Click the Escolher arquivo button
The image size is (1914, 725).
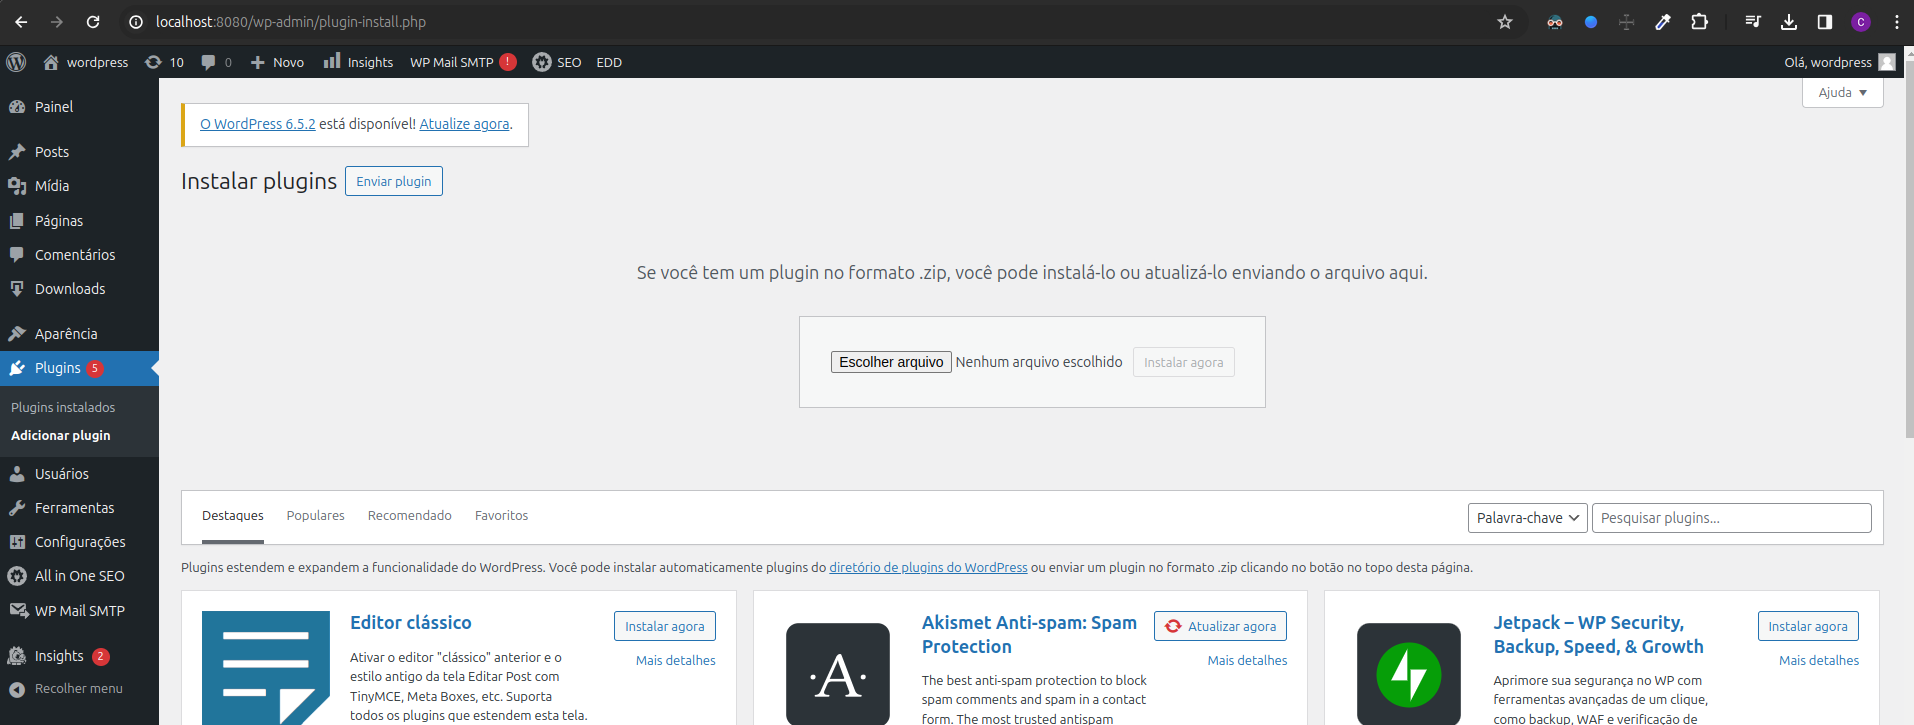[x=890, y=362]
